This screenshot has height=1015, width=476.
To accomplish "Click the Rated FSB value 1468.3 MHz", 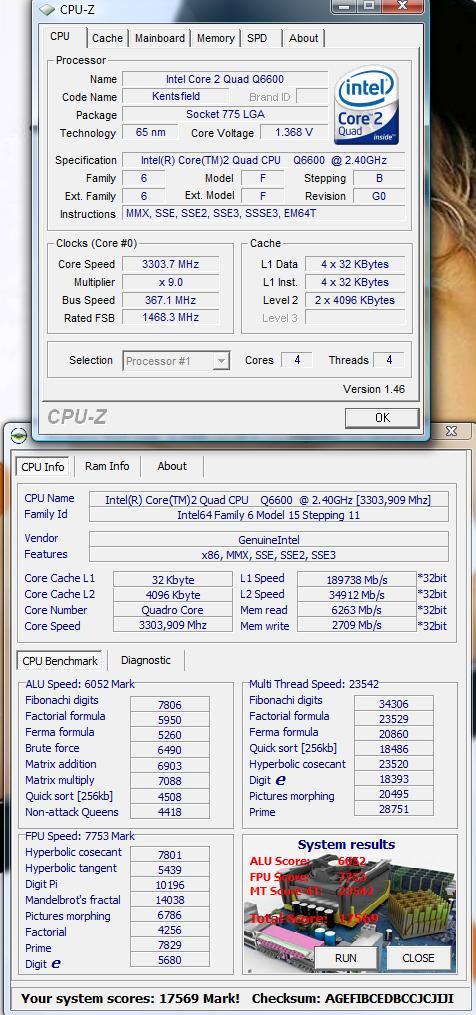I will point(170,317).
